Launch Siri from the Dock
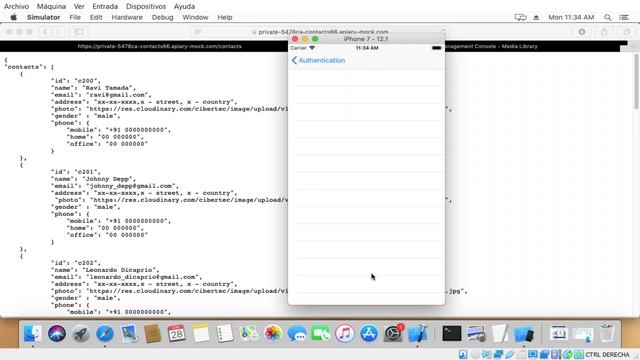This screenshot has width=640, height=360. coord(57,333)
